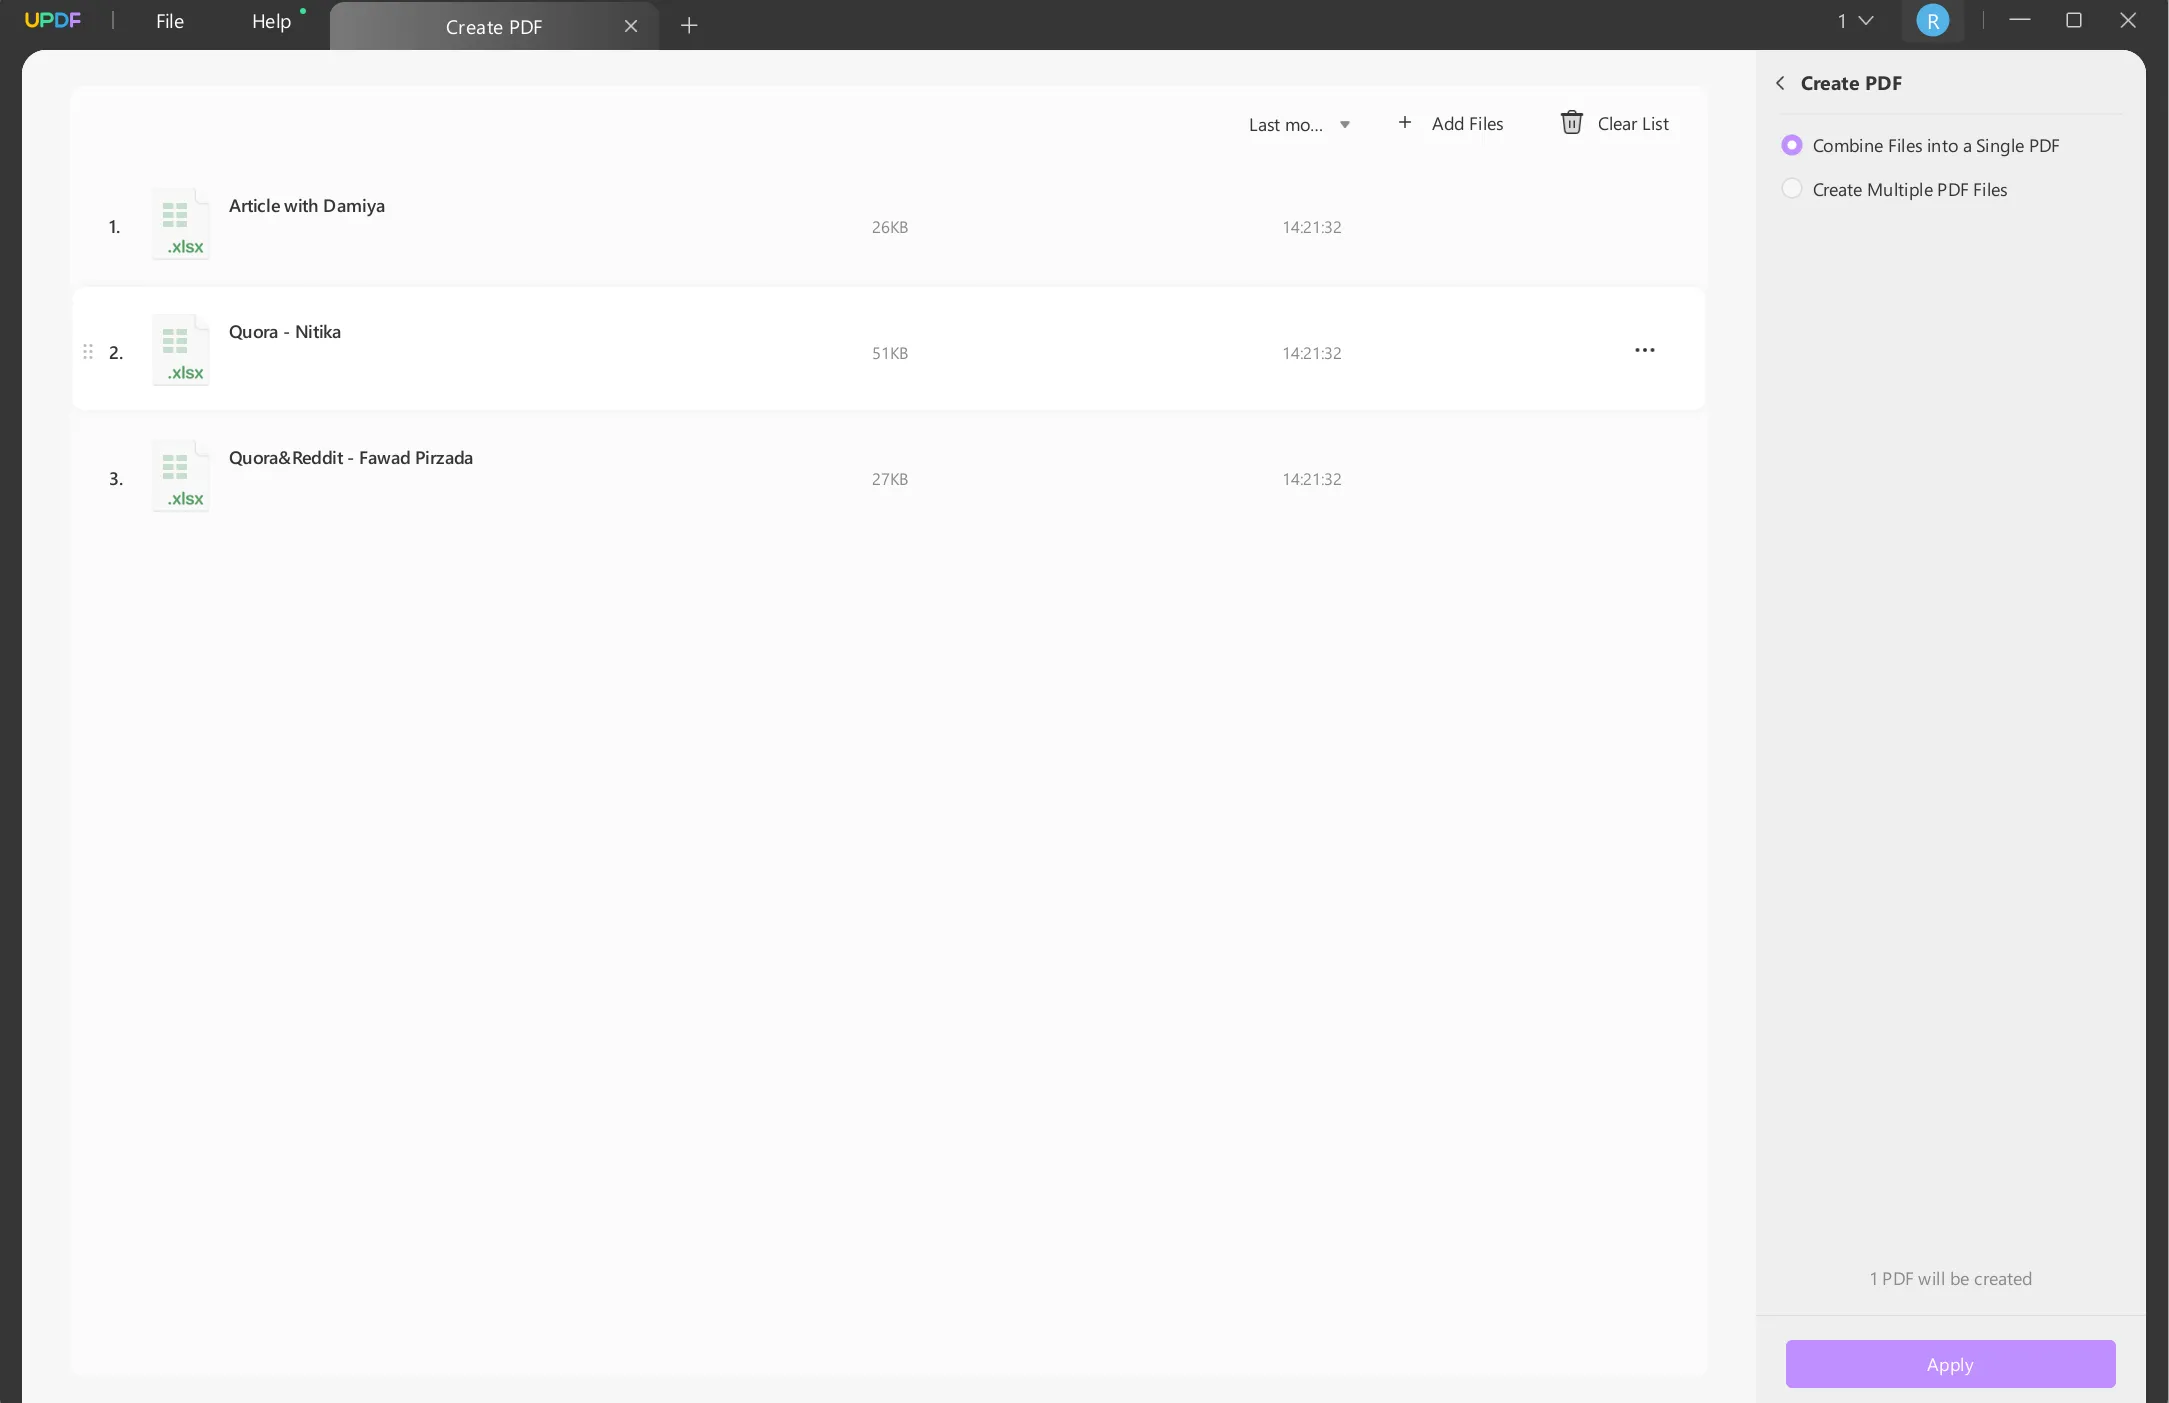Screen dimensions: 2169x1403
Task: Select Combine Files into a Single PDF
Action: pos(1792,145)
